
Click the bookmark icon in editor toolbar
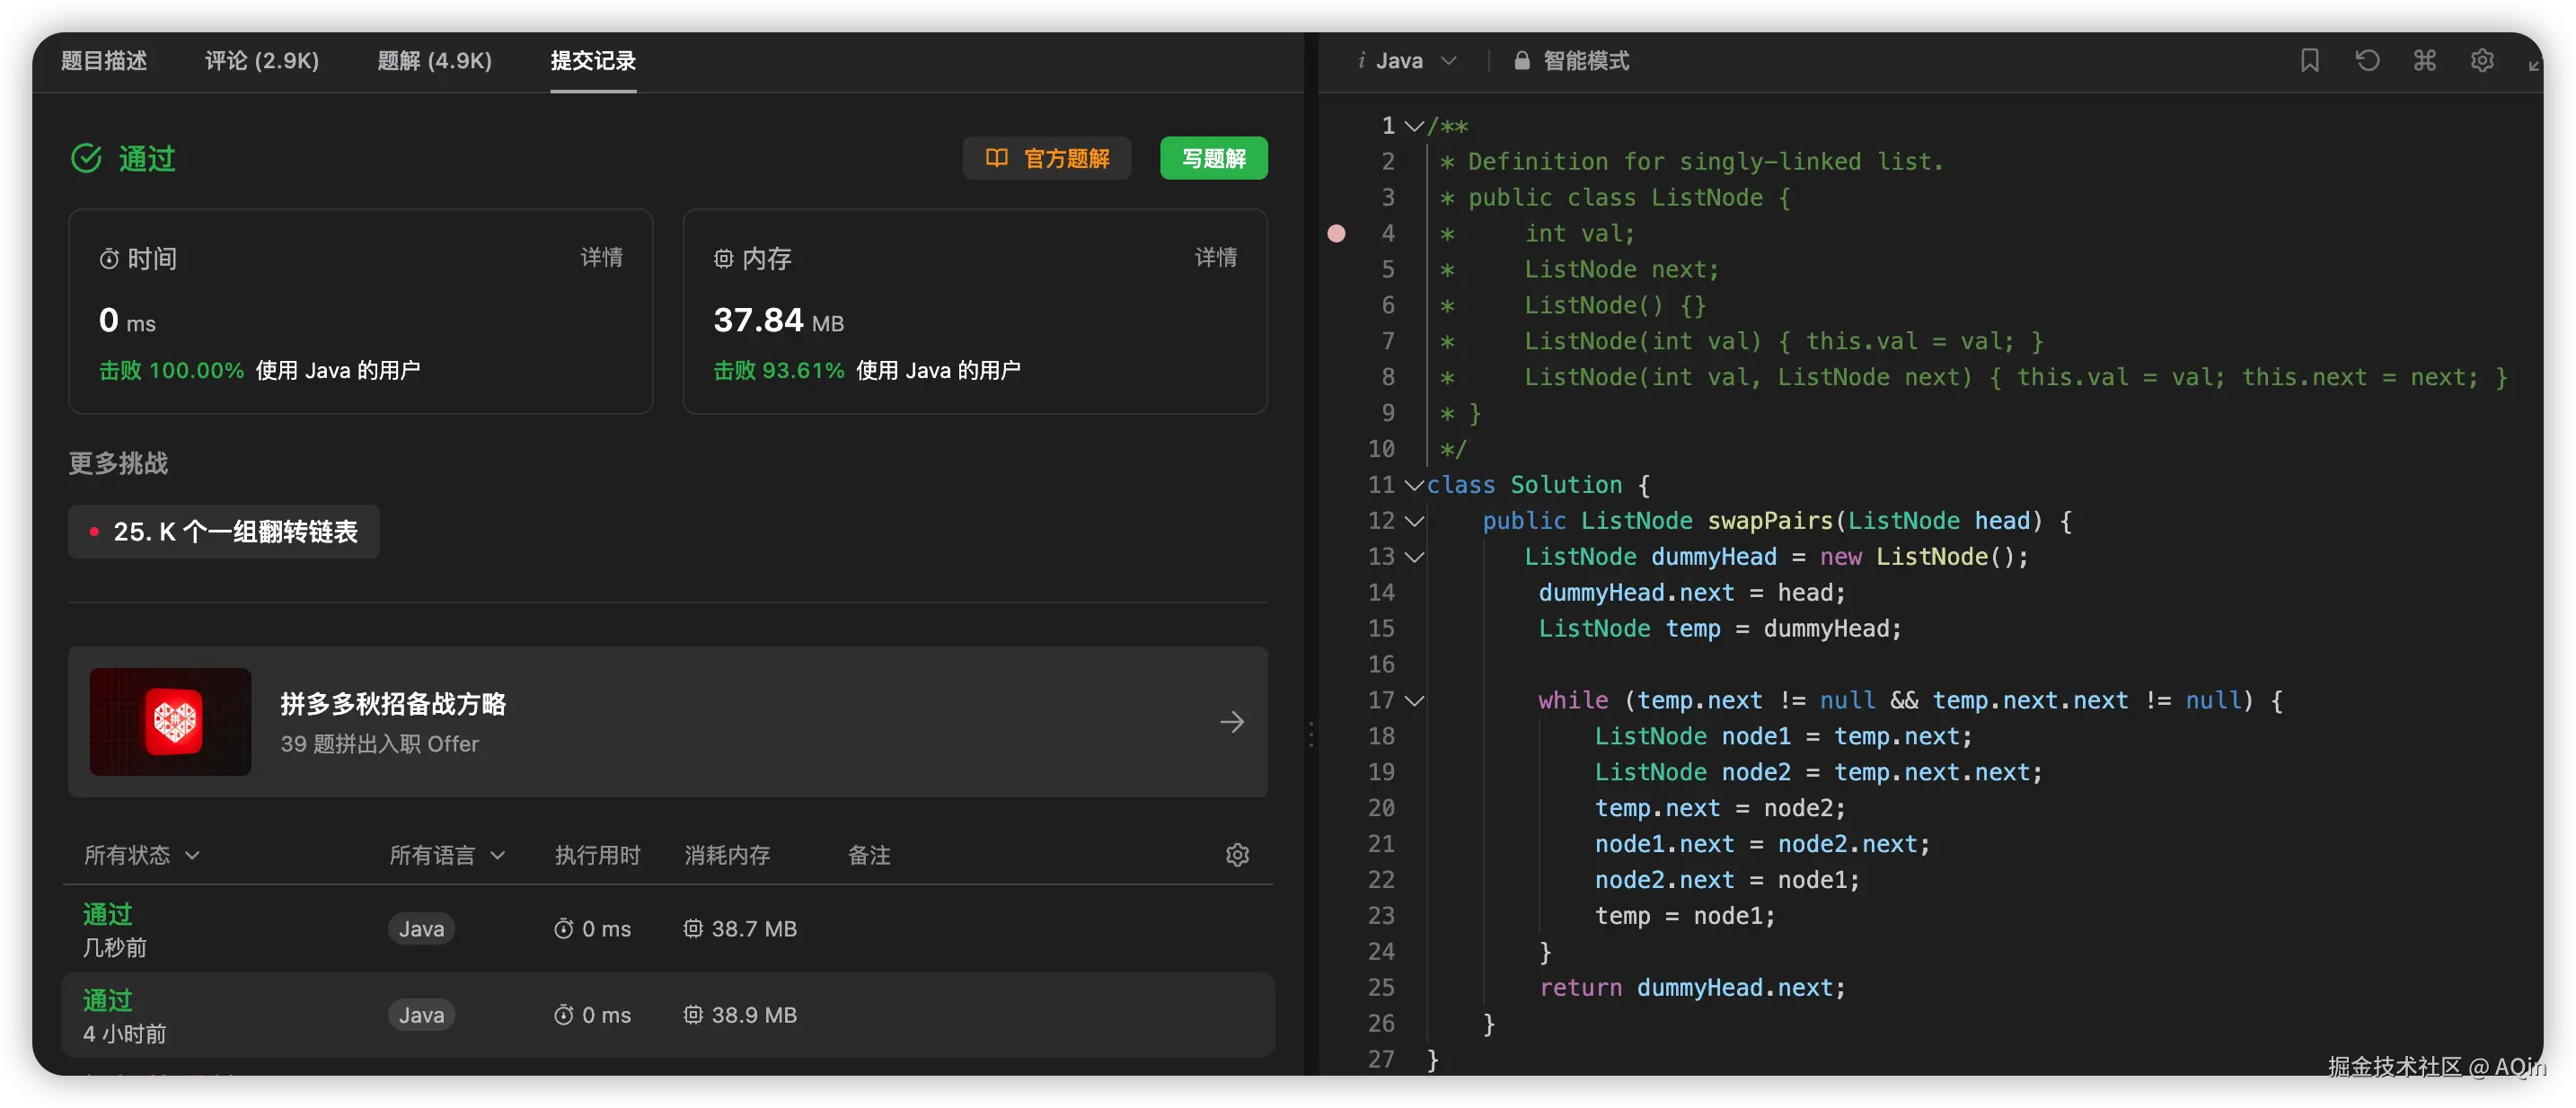[2309, 61]
